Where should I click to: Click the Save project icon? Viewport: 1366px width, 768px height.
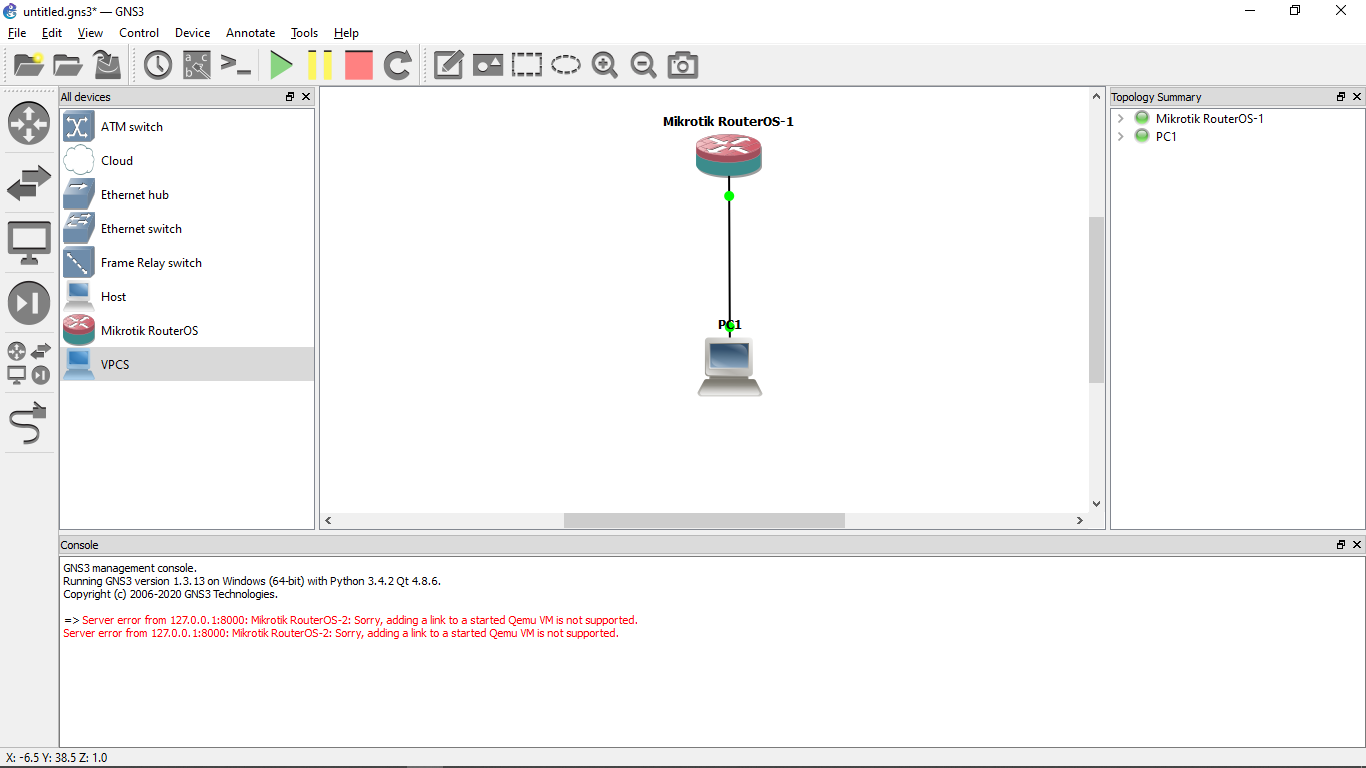(106, 65)
